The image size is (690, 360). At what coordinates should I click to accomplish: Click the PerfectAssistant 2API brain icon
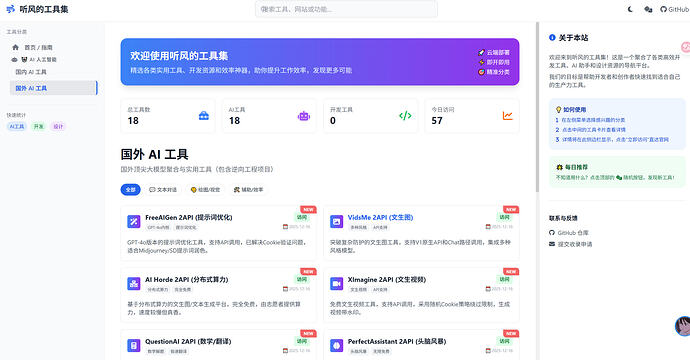click(337, 345)
